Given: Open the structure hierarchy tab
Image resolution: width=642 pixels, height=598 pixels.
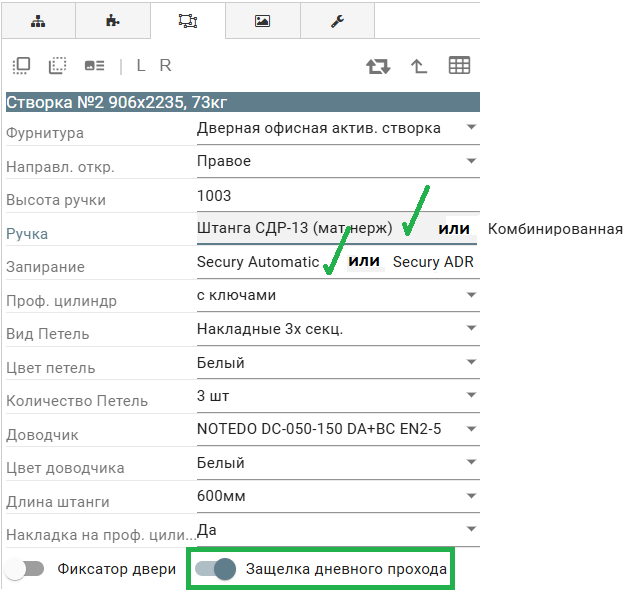Looking at the screenshot, I should click(x=38, y=21).
